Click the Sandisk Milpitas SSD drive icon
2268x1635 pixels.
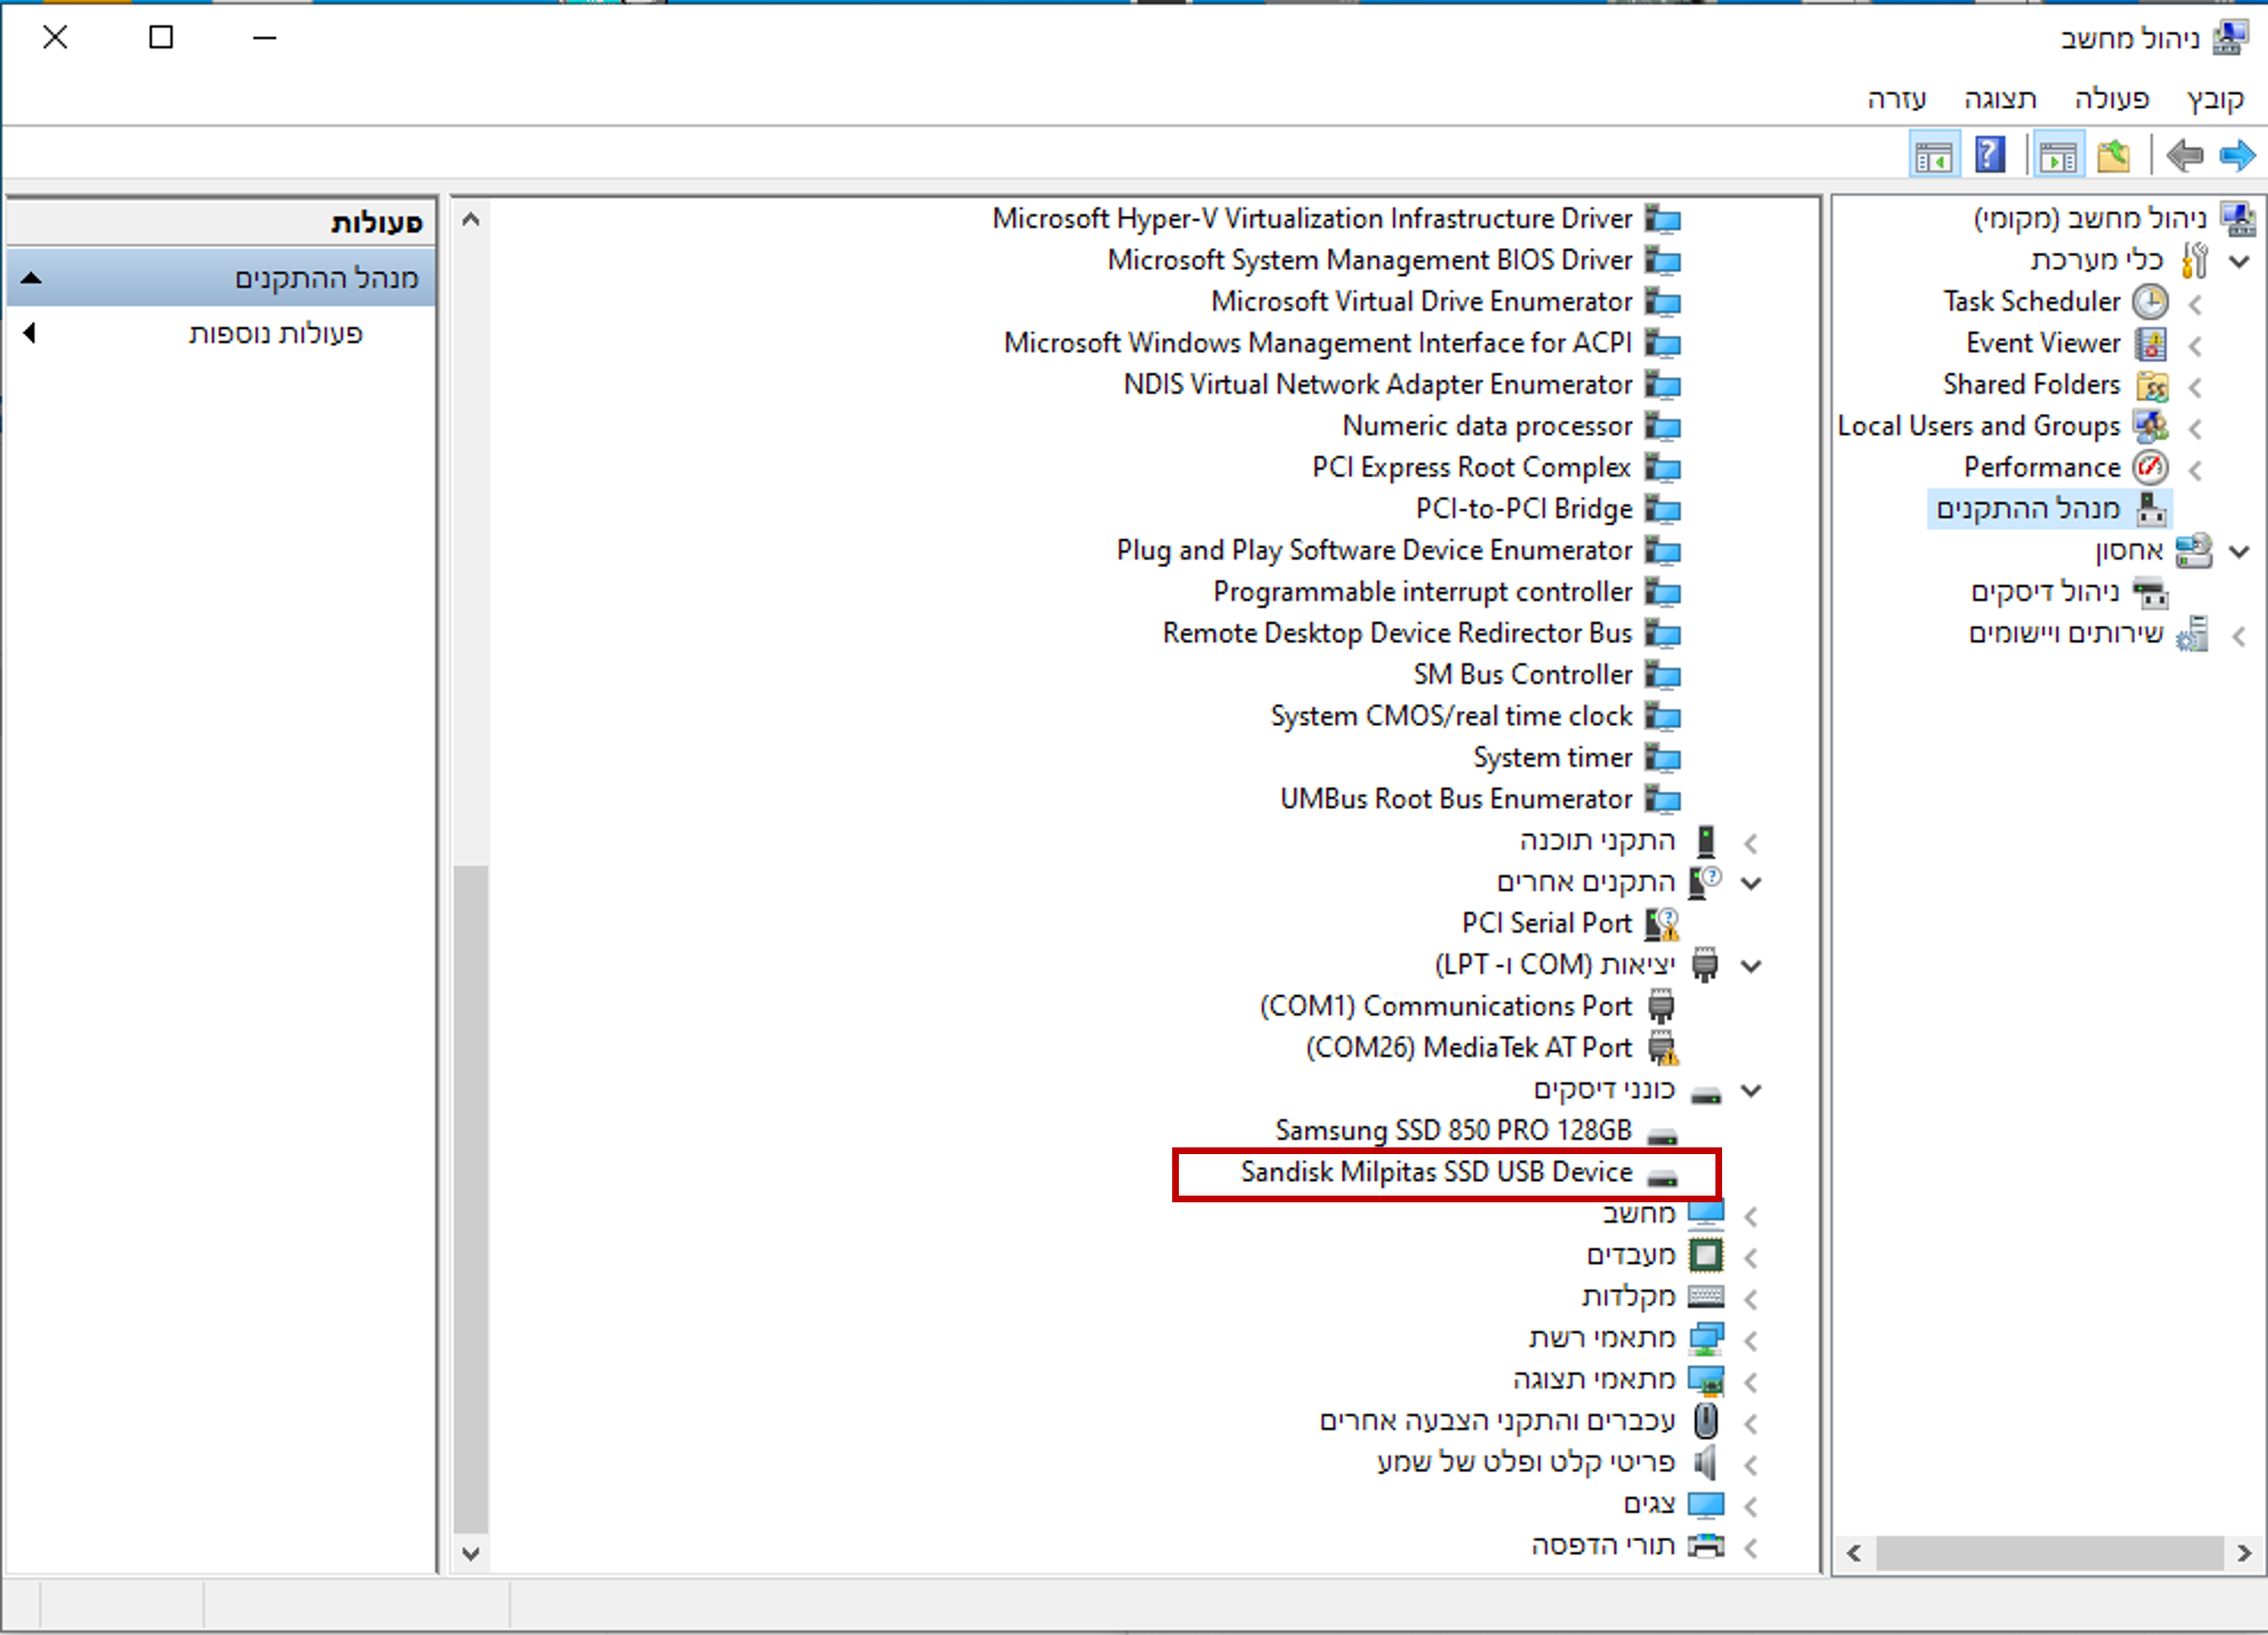point(1662,1178)
